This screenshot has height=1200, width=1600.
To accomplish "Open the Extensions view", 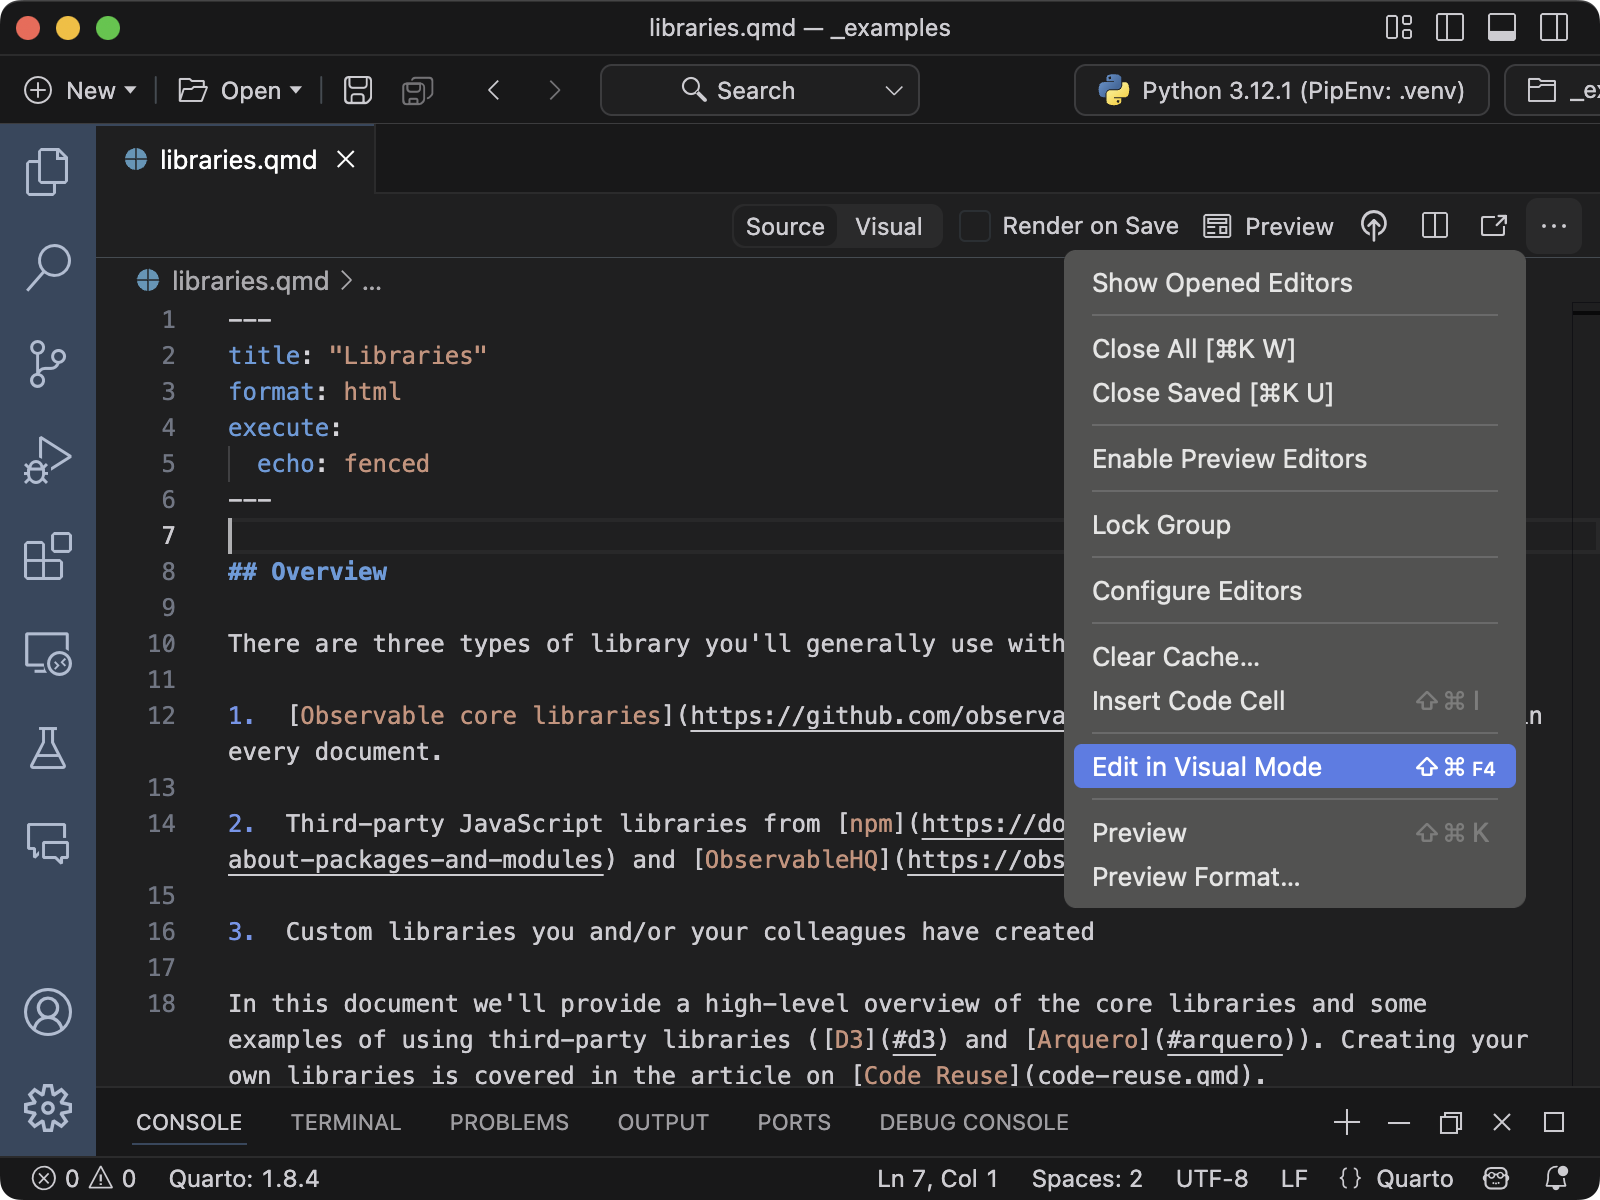I will click(x=47, y=557).
